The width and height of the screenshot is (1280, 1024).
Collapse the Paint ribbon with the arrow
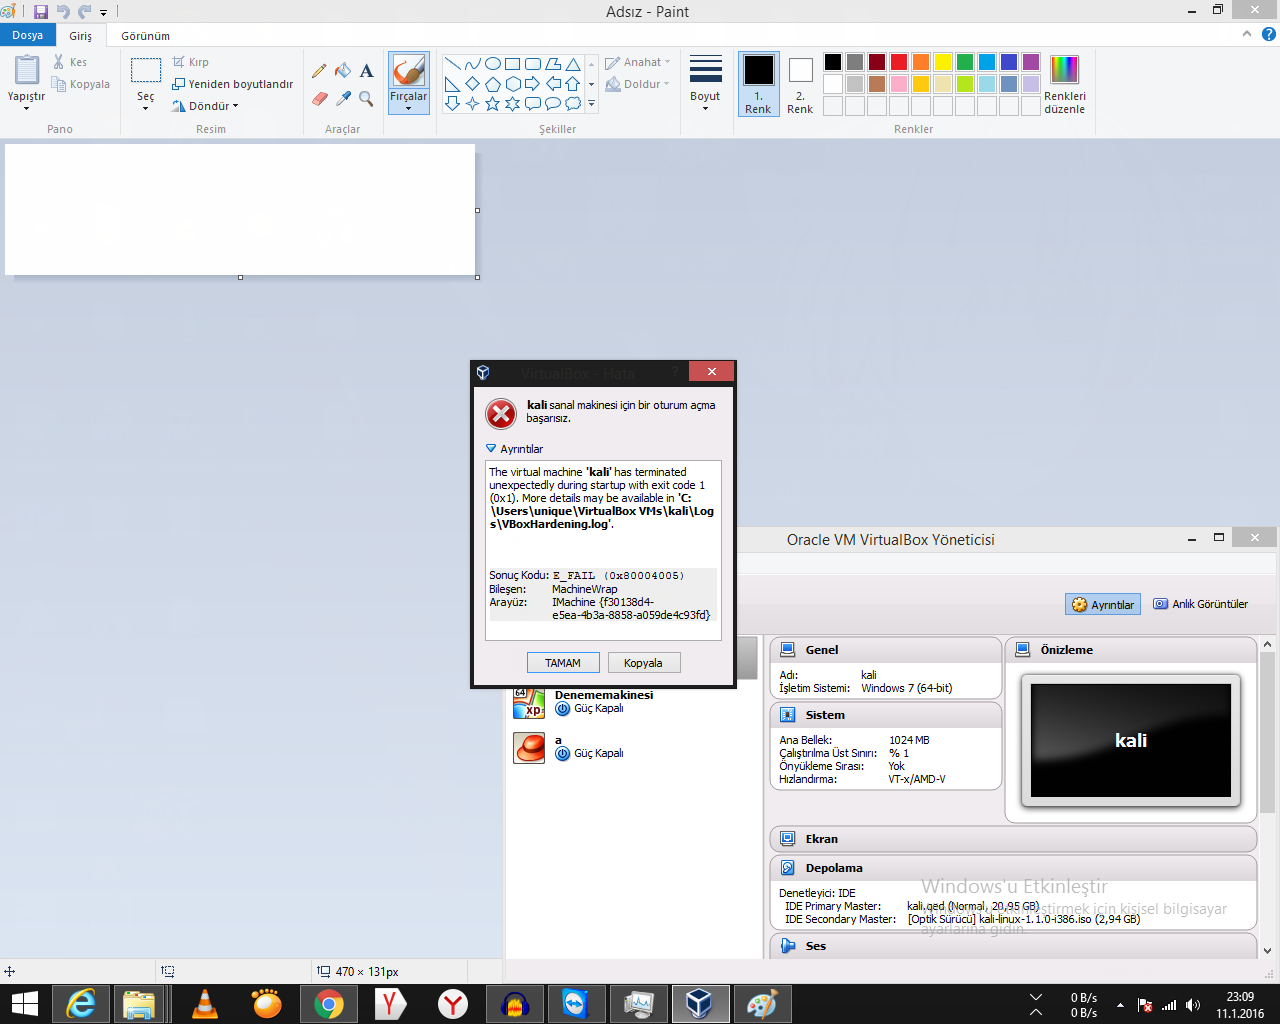pyautogui.click(x=1247, y=34)
